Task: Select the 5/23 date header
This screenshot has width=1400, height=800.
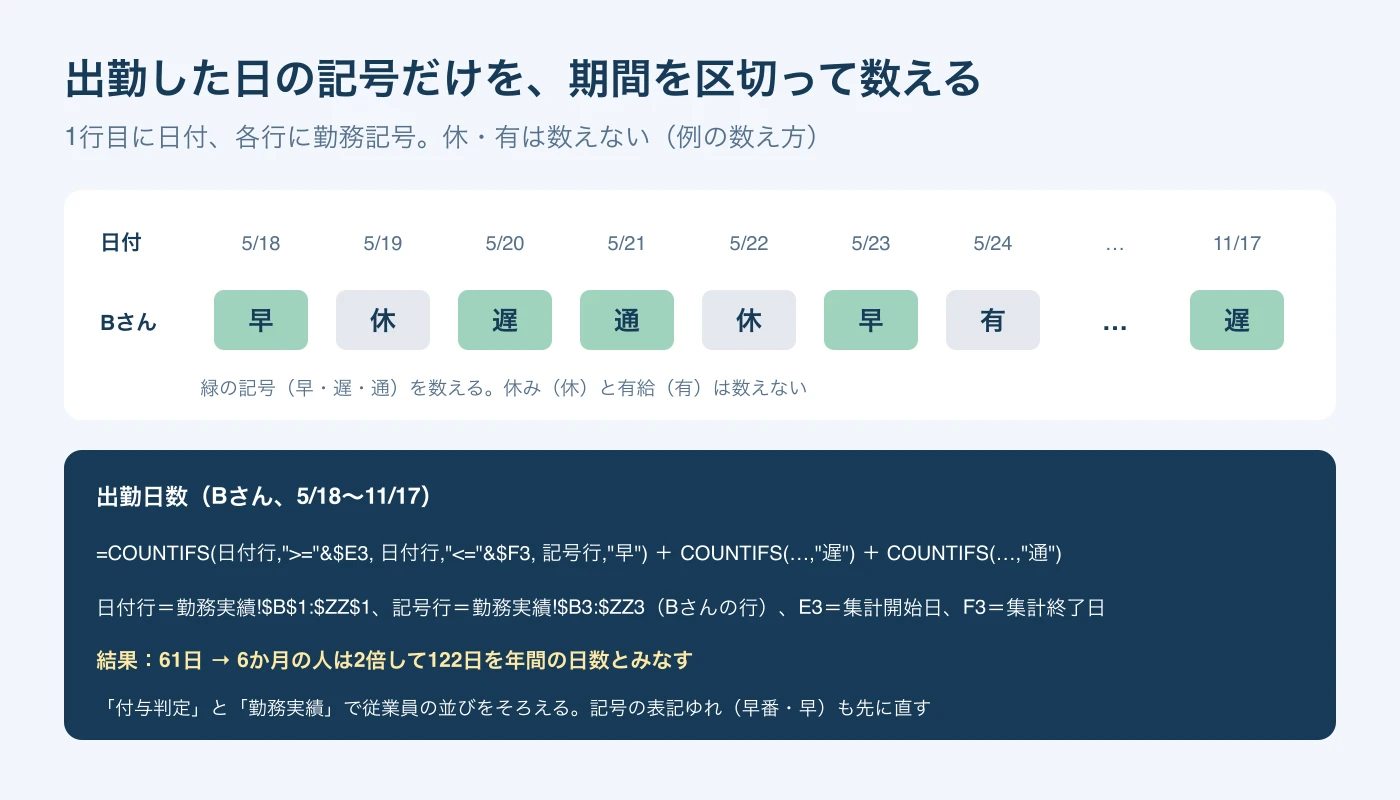Action: pyautogui.click(x=871, y=243)
